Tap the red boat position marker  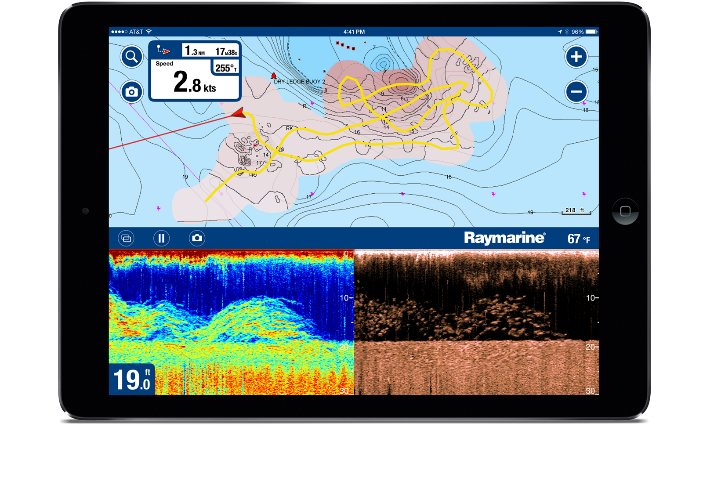pyautogui.click(x=238, y=114)
